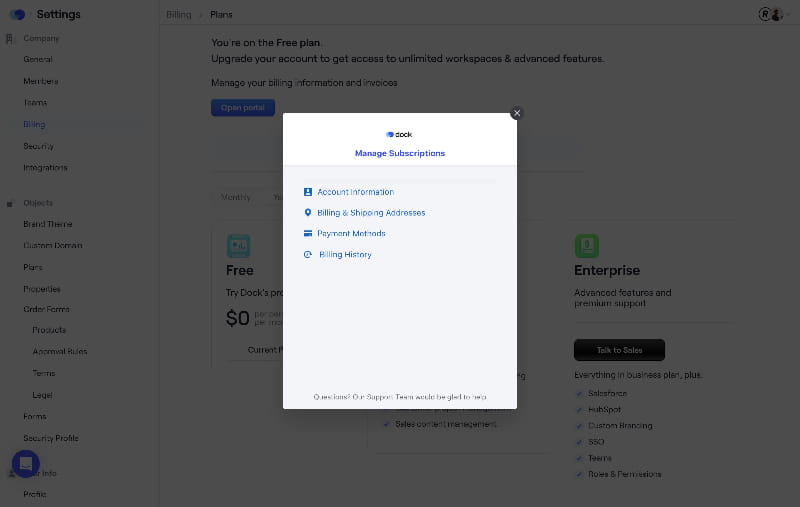Open Billing & Shipping Addresses

click(371, 213)
